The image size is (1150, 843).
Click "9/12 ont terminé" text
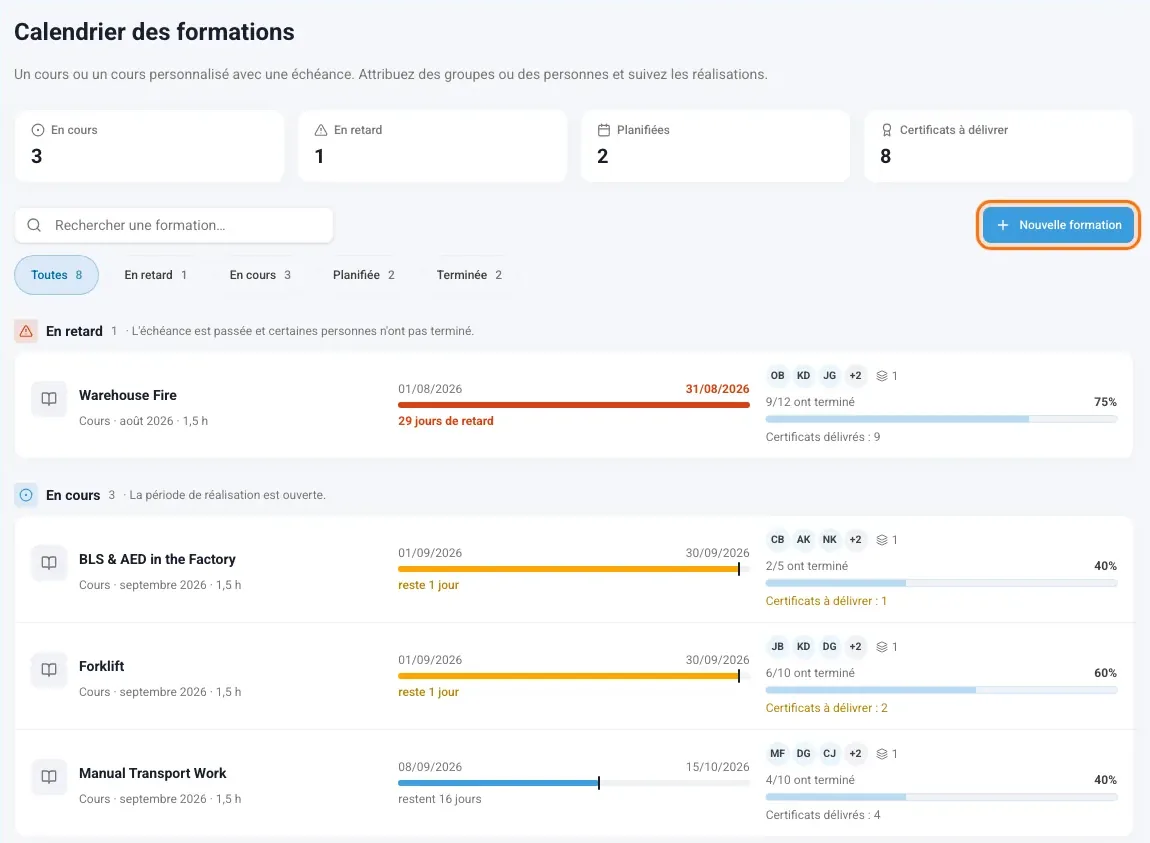pyautogui.click(x=810, y=402)
